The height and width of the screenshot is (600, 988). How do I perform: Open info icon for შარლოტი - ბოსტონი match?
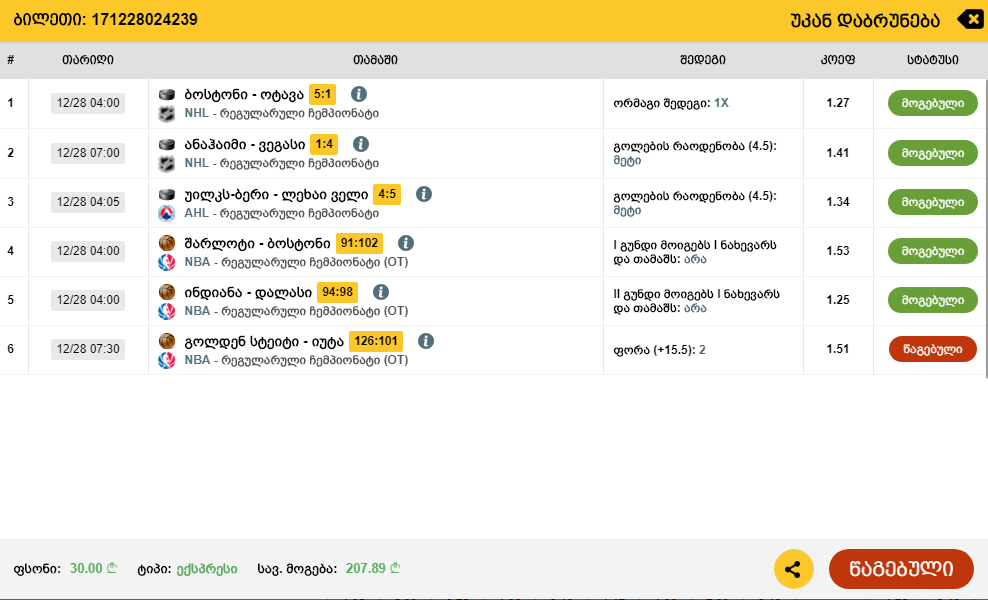click(x=406, y=243)
